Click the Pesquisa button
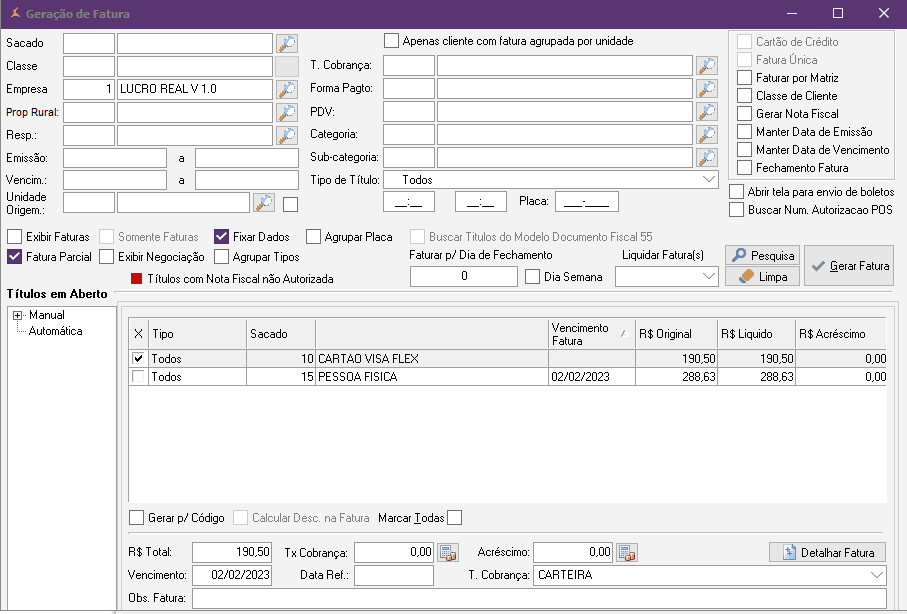907x614 pixels. [762, 256]
